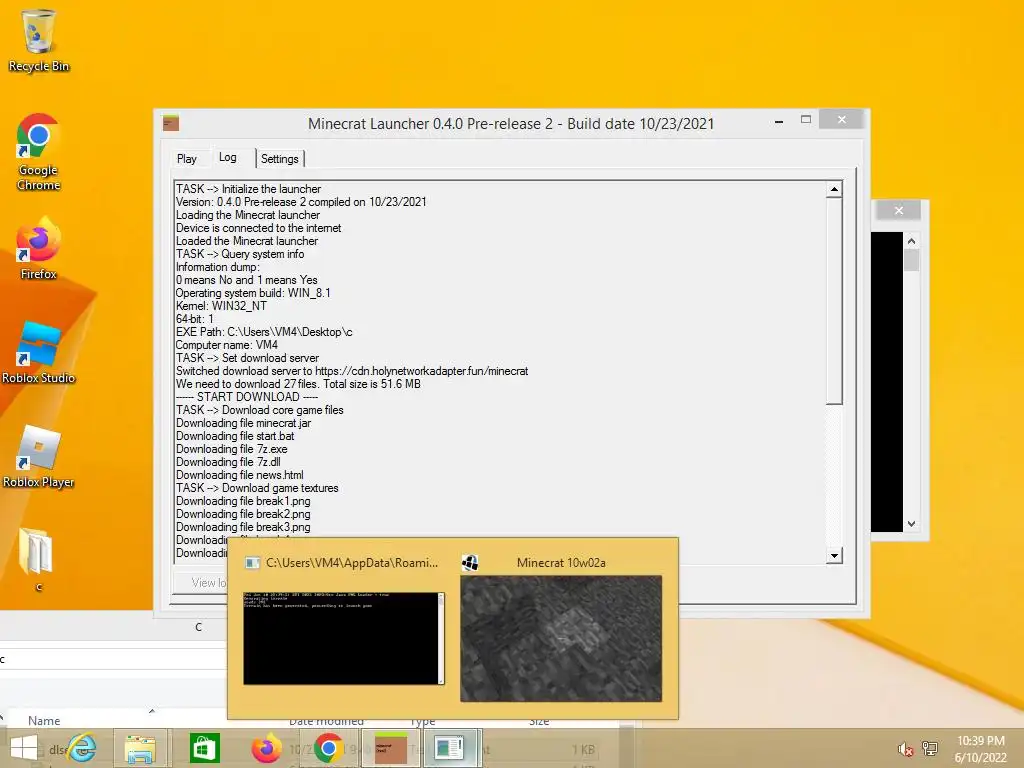Click log line 'TASK --> Query system info'

[x=240, y=254]
